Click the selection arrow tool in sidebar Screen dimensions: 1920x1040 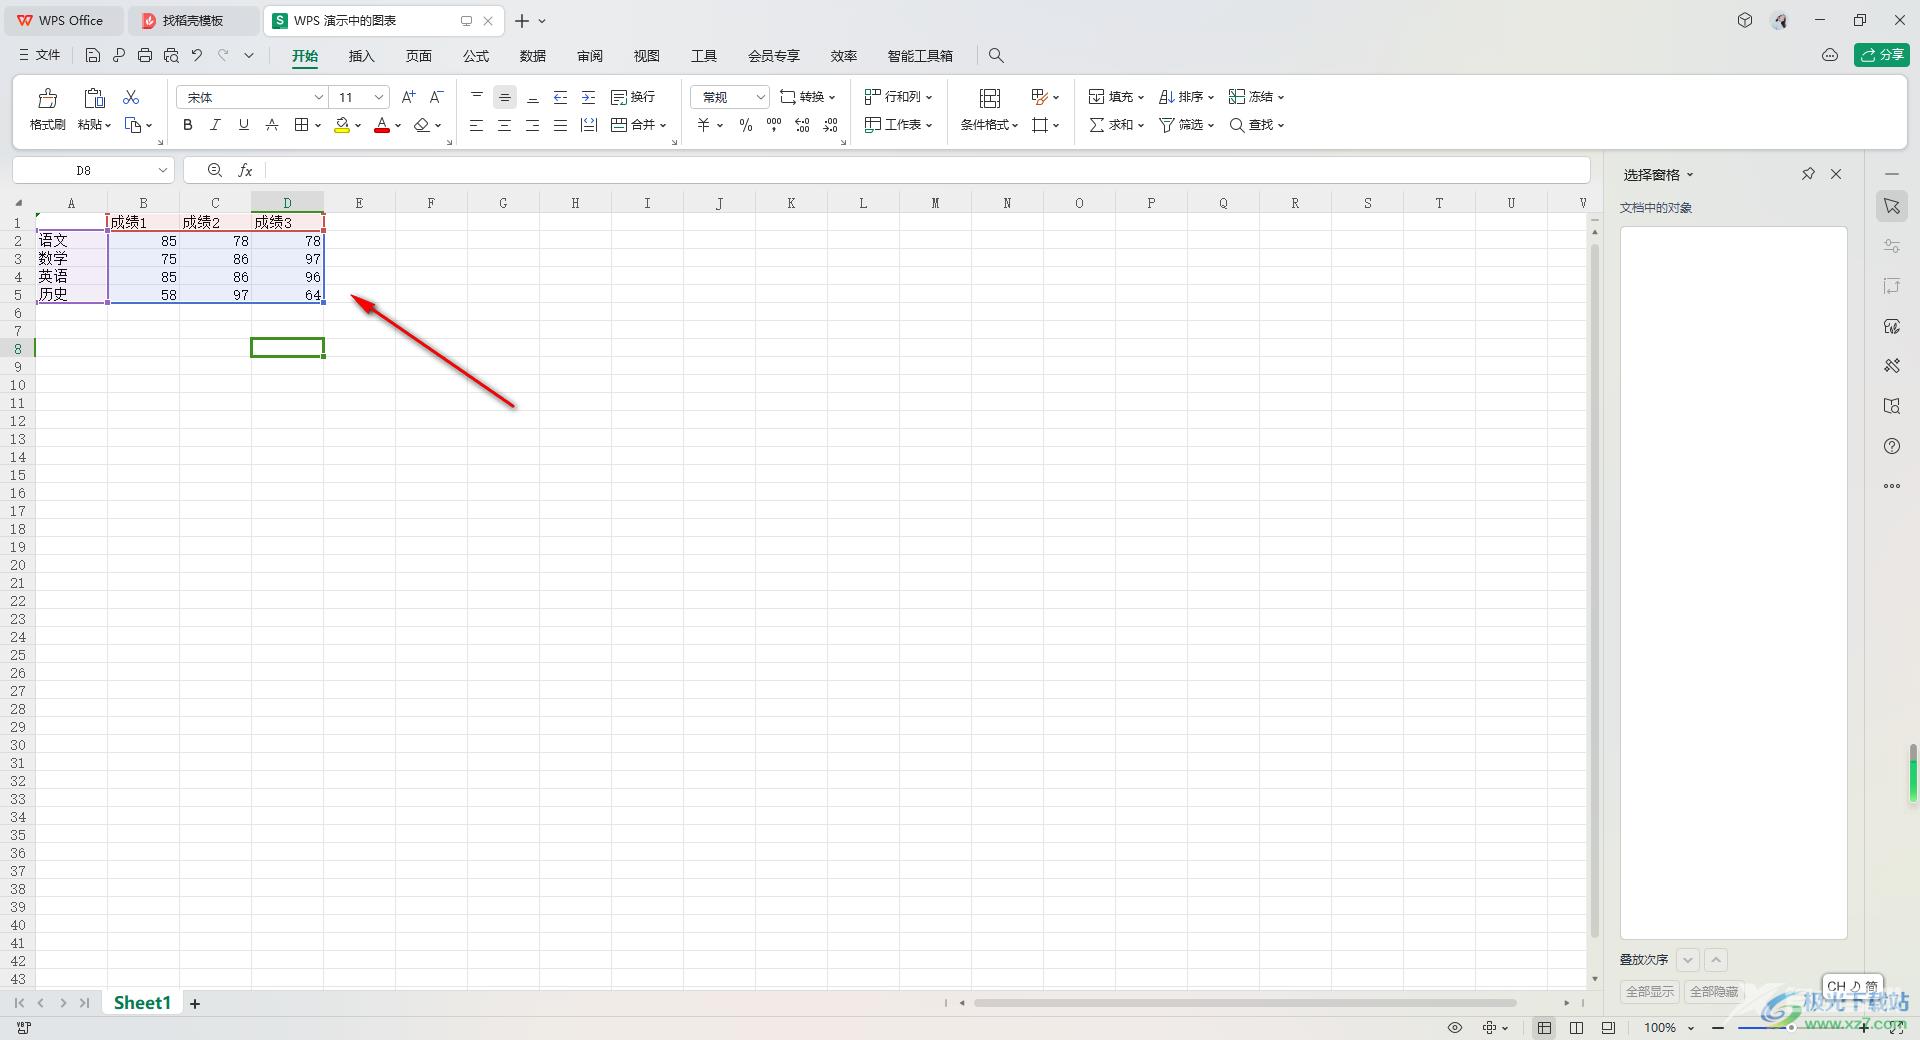pyautogui.click(x=1892, y=206)
